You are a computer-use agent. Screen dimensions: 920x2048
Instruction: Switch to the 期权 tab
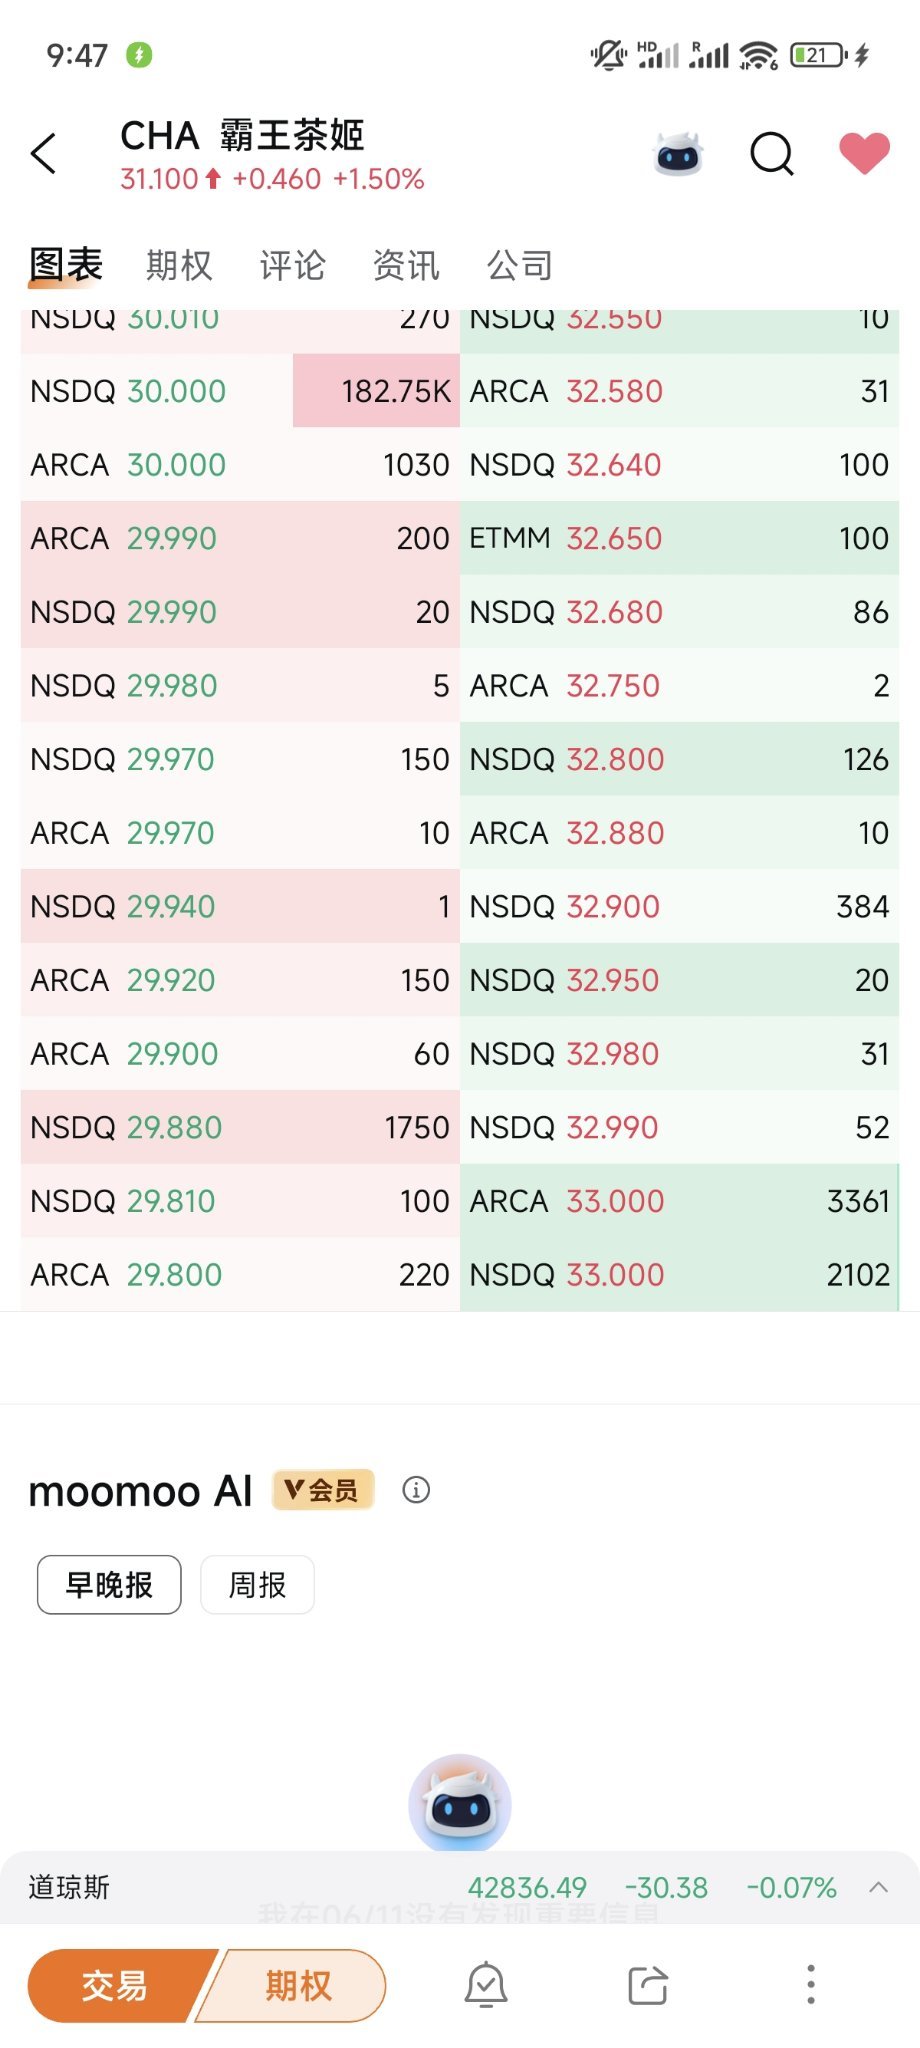(x=179, y=265)
